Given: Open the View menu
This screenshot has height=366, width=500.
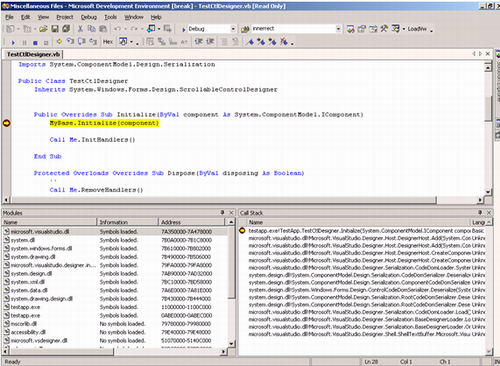Looking at the screenshot, I should click(x=43, y=17).
